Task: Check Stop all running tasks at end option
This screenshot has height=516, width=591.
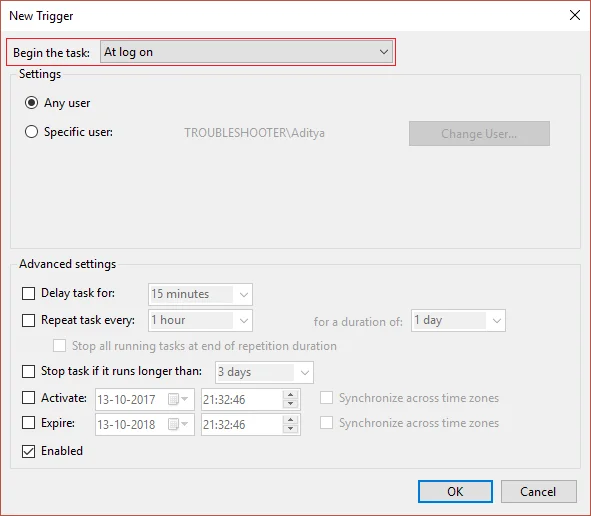Action: [60, 346]
